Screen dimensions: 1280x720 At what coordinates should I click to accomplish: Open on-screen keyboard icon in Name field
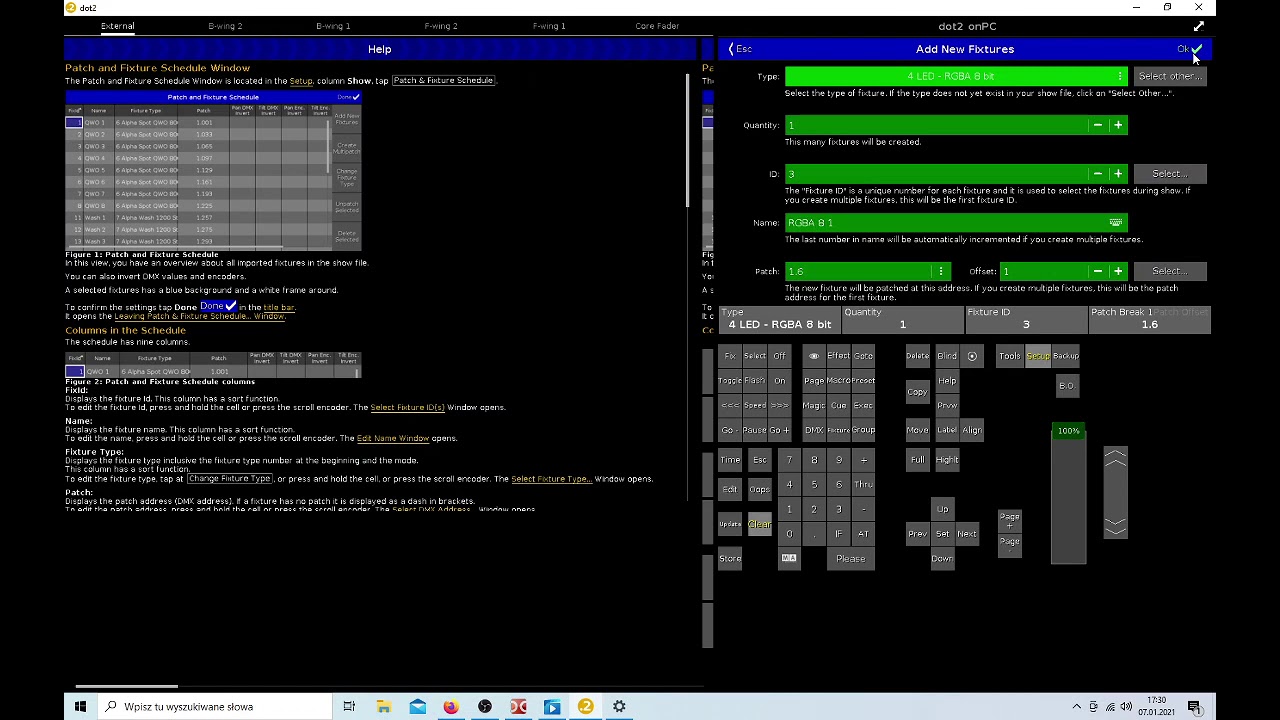[x=1115, y=223]
